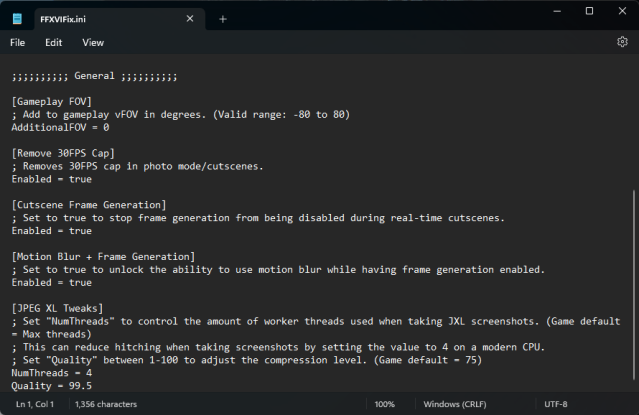Screen dimensions: 639x415
Task: Open the Edit menu
Action: (53, 43)
